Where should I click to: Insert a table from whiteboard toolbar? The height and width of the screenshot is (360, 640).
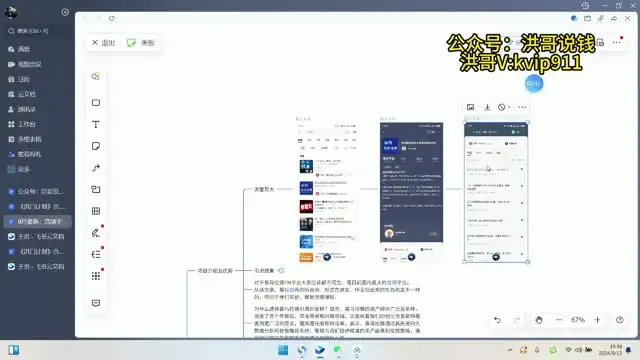[x=96, y=211]
